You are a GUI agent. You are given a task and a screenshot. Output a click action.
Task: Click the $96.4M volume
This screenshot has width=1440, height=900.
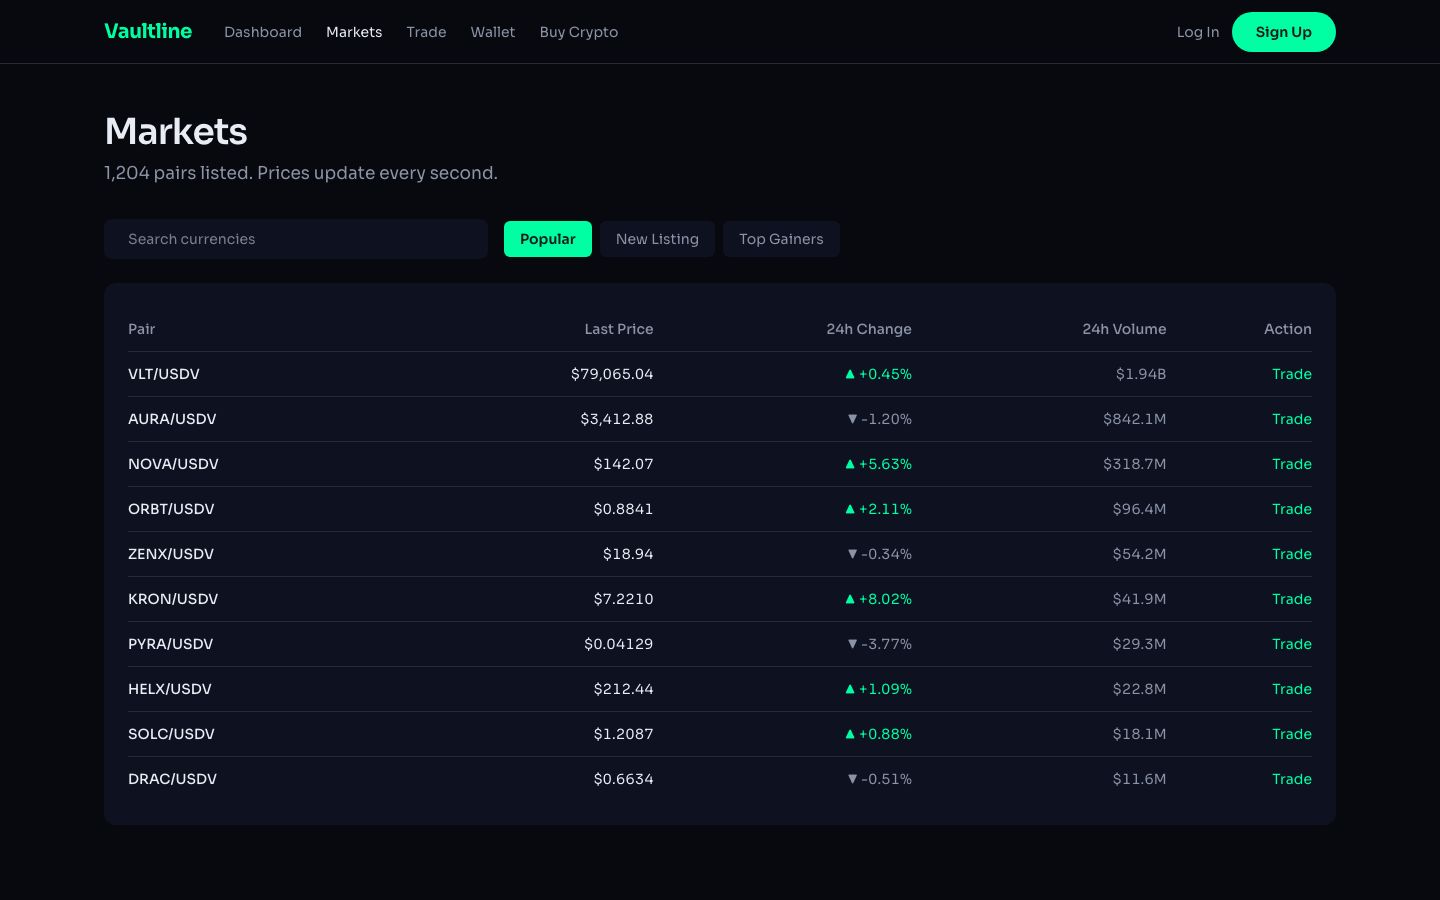tap(1139, 509)
